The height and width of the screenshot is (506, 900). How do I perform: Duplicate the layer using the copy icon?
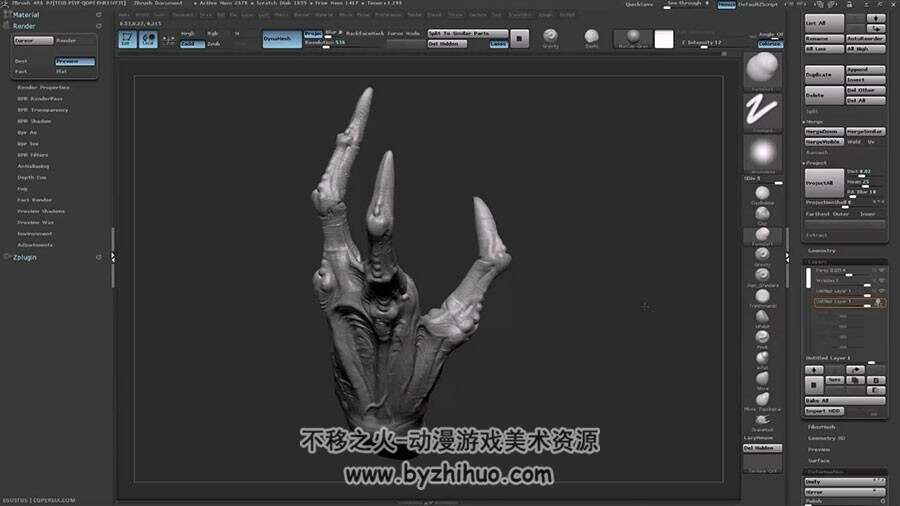[855, 380]
